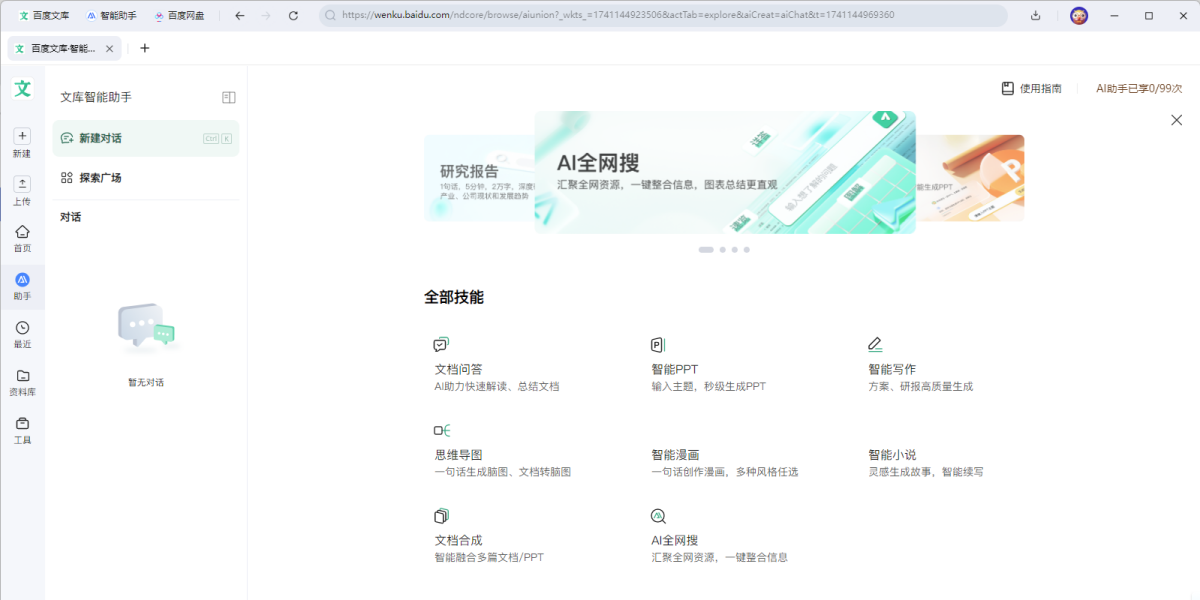Screen dimensions: 1200x600
Task: Close the banner carousel with X
Action: pyautogui.click(x=1176, y=120)
